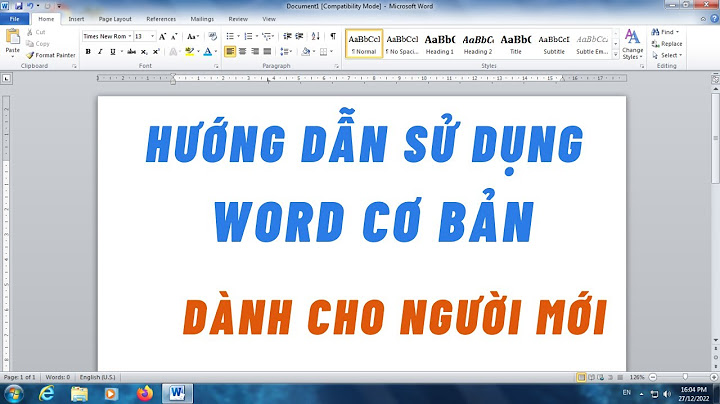720x404 pixels.
Task: Open the Clipboard pane launcher
Action: point(74,67)
